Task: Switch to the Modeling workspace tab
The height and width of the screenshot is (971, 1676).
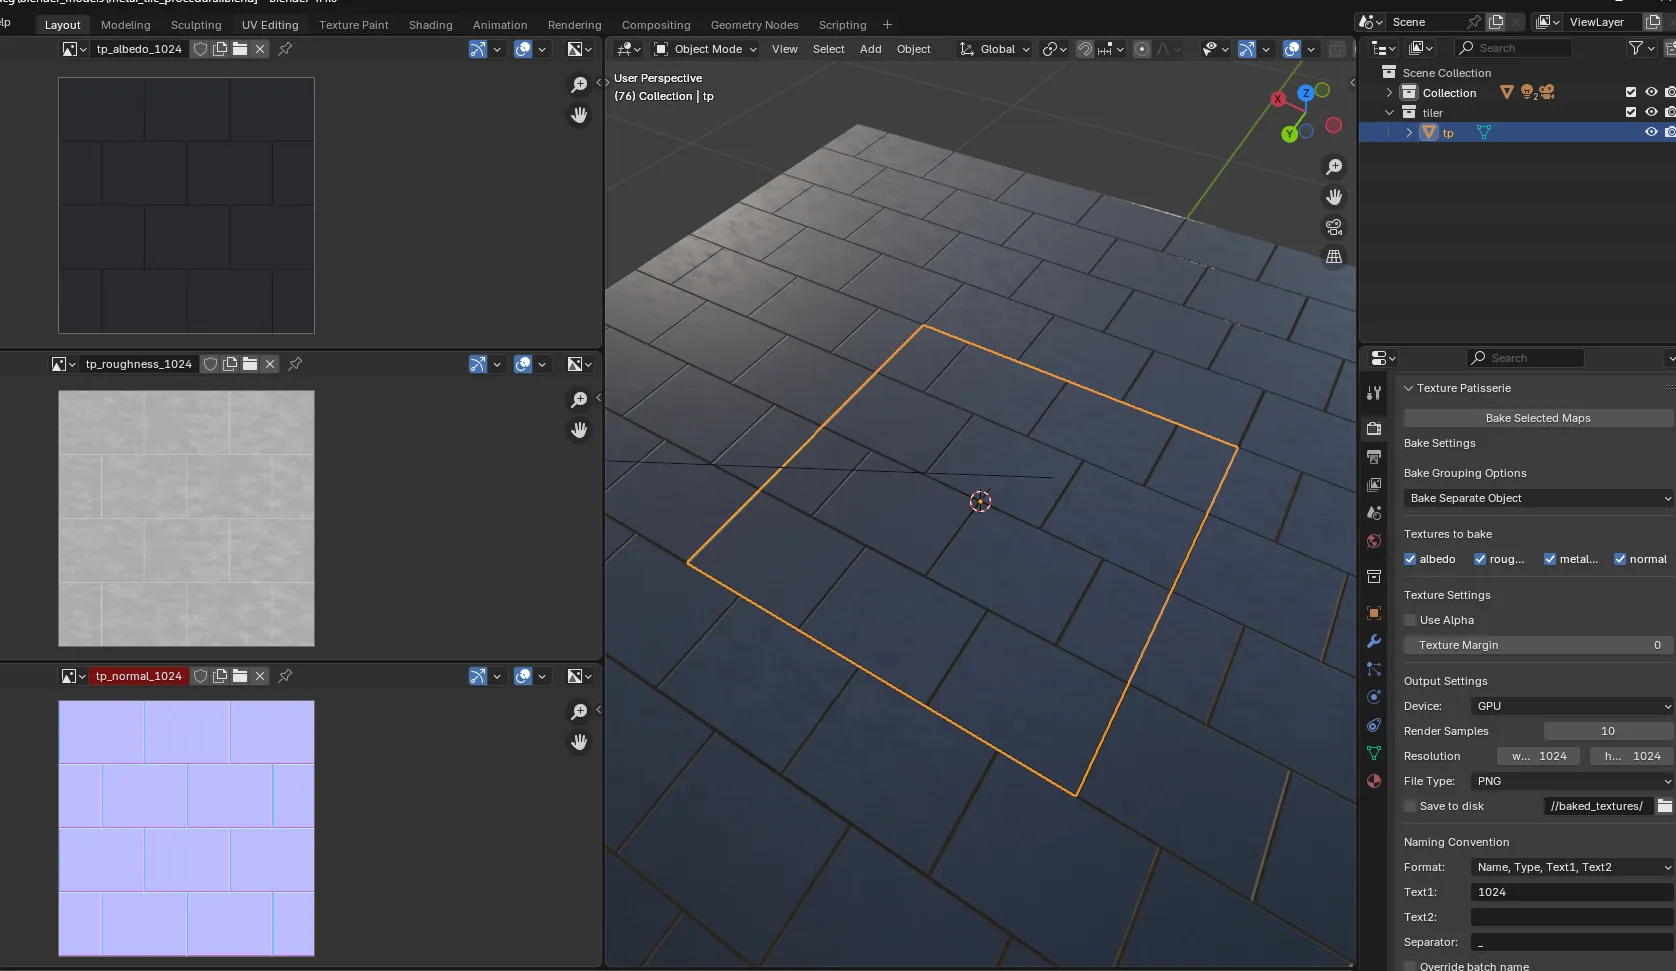Action: 126,25
